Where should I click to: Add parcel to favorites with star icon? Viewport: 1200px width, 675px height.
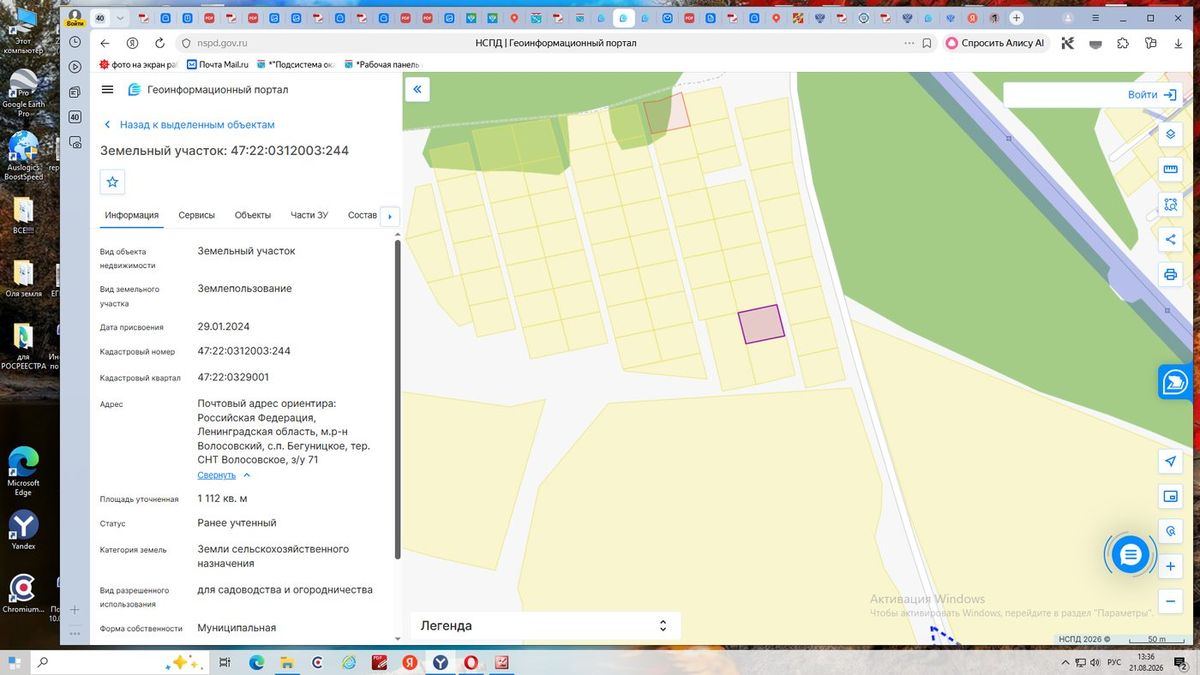click(112, 182)
